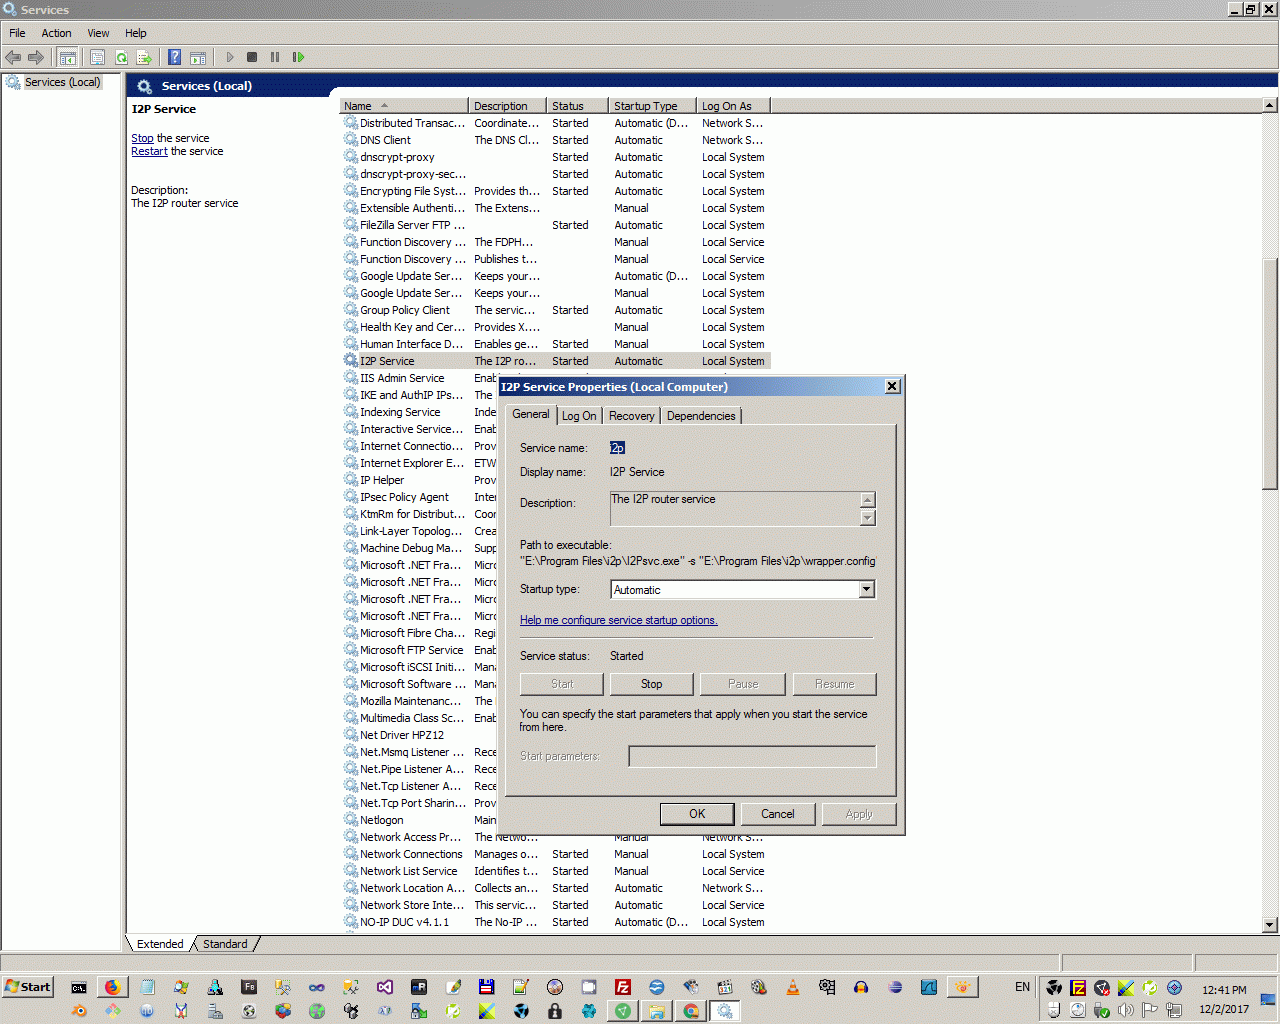Sort by the Log On As column header
1280x1024 pixels.
(x=733, y=106)
